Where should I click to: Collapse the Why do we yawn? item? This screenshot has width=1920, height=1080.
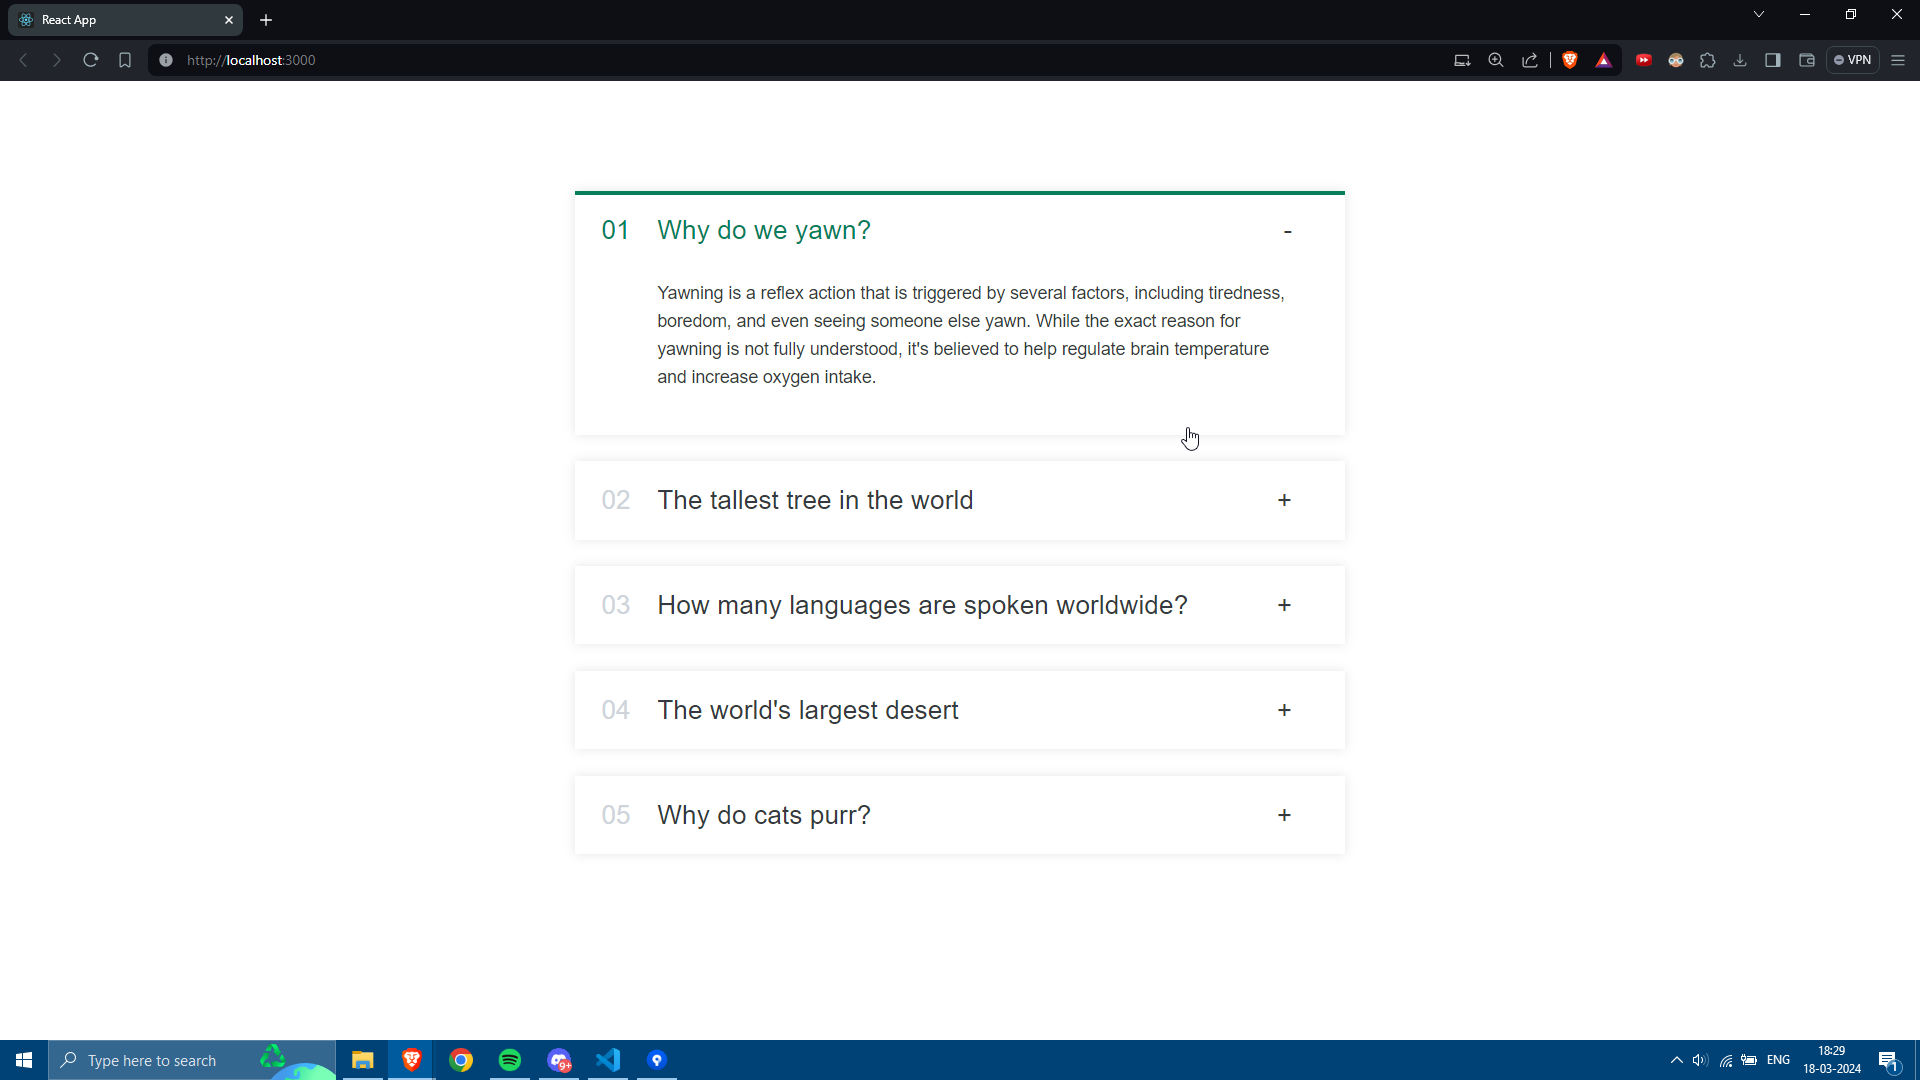pyautogui.click(x=1287, y=231)
